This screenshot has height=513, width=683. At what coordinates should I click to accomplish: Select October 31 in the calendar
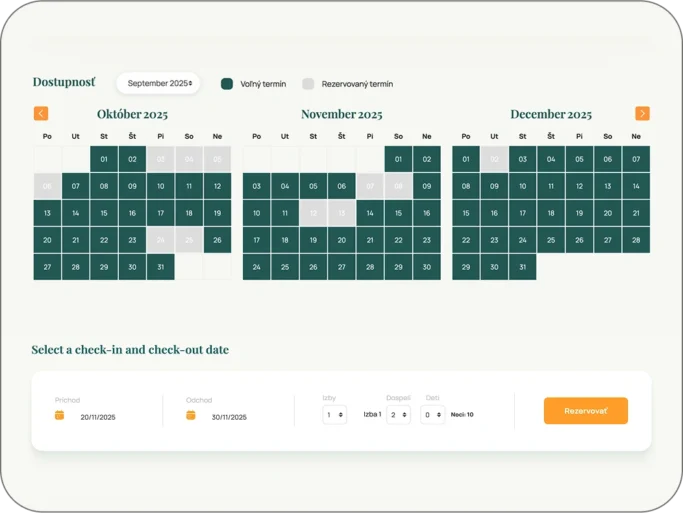[161, 267]
